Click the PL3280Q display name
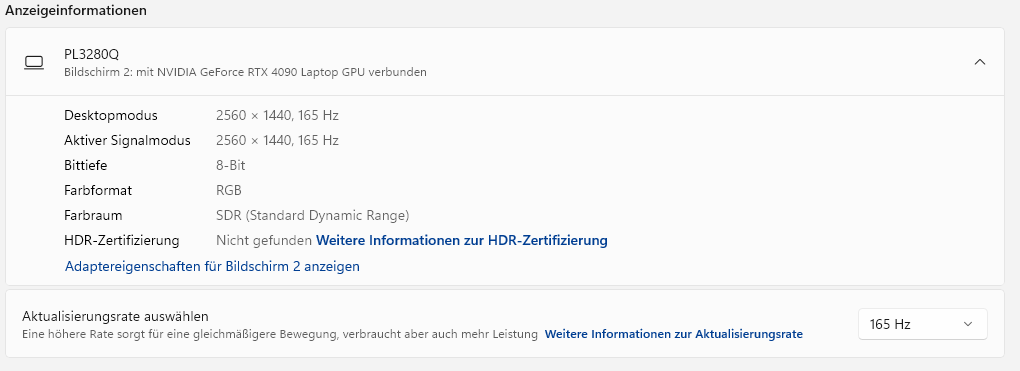This screenshot has height=371, width=1020. [x=91, y=55]
